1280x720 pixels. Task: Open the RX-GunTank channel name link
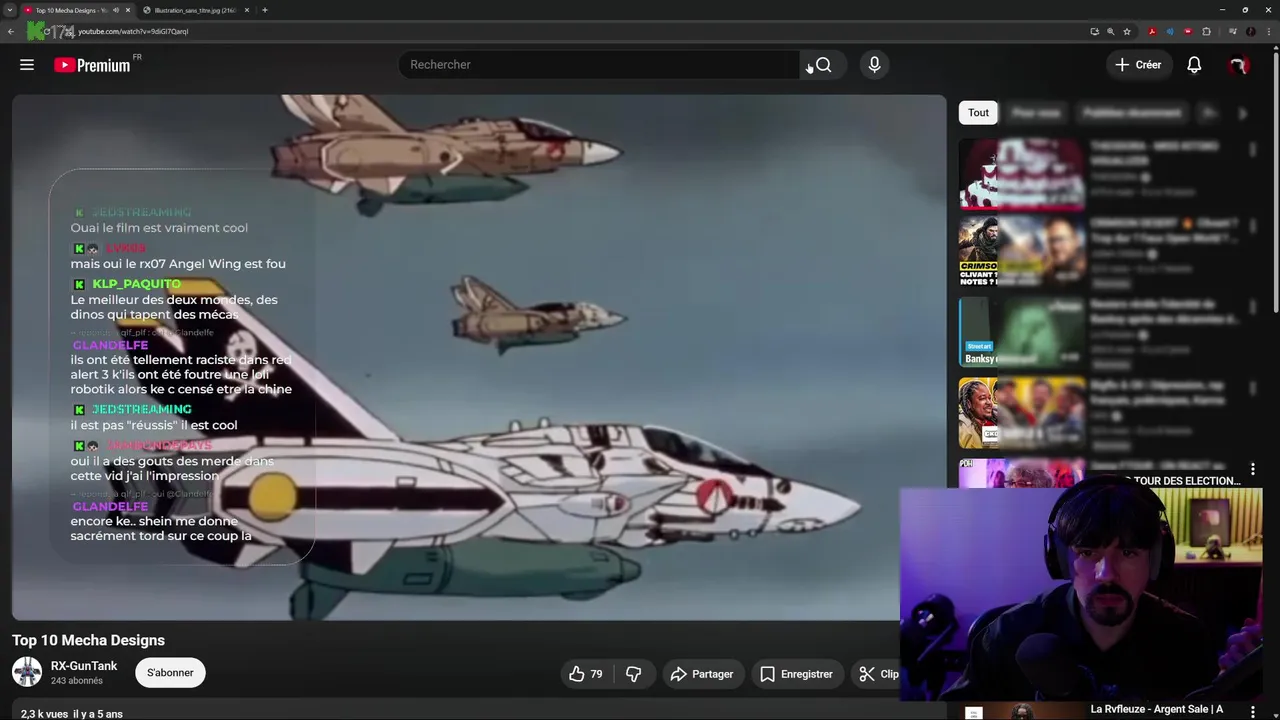pos(84,666)
